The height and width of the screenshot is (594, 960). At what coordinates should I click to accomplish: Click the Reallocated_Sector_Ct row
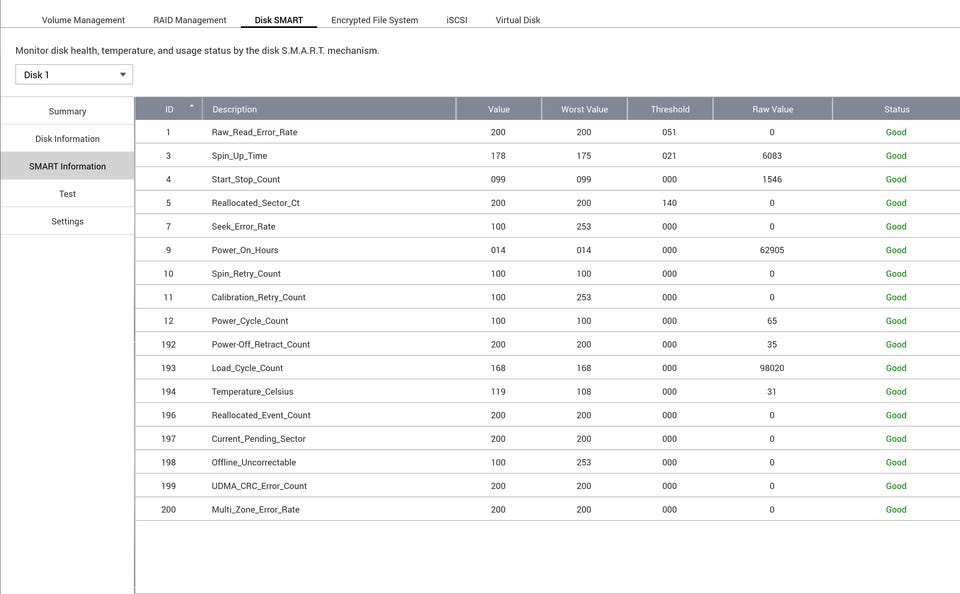(x=255, y=203)
